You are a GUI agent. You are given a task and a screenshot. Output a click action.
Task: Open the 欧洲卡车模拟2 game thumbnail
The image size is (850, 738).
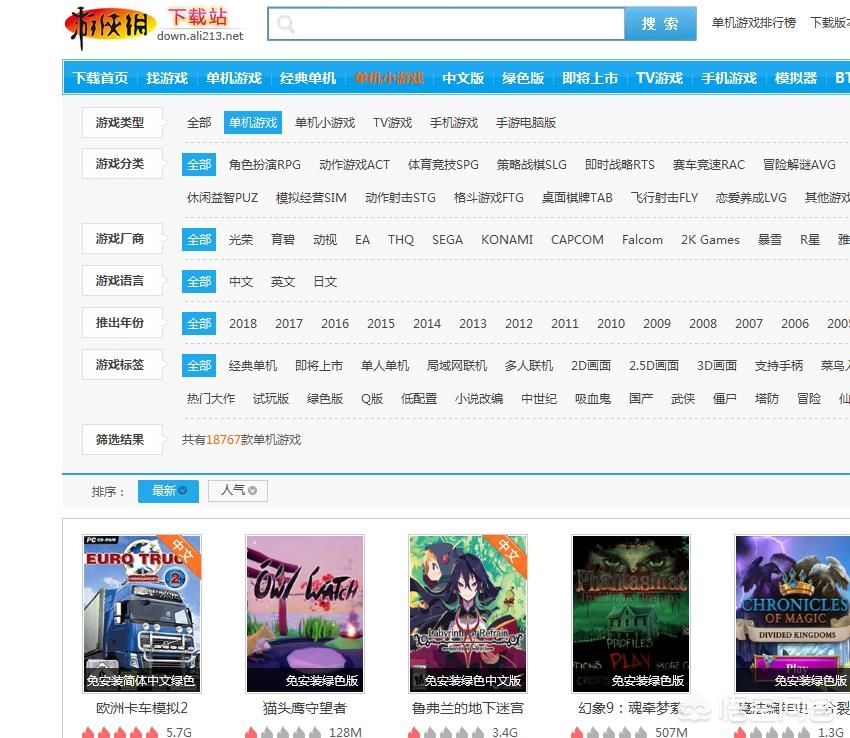(141, 614)
